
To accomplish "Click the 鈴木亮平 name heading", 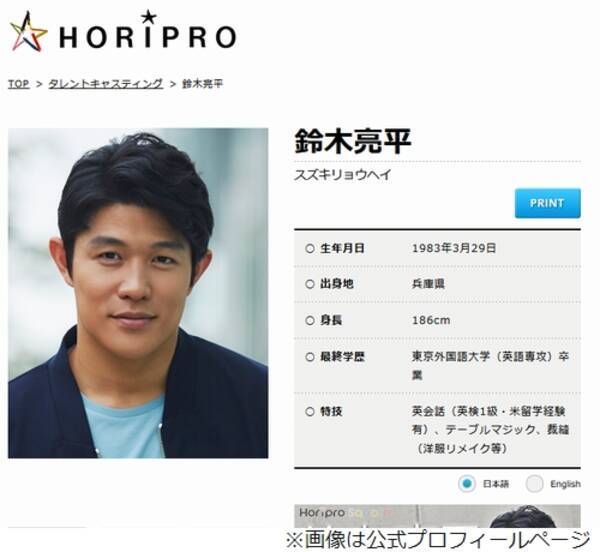I will click(x=353, y=141).
